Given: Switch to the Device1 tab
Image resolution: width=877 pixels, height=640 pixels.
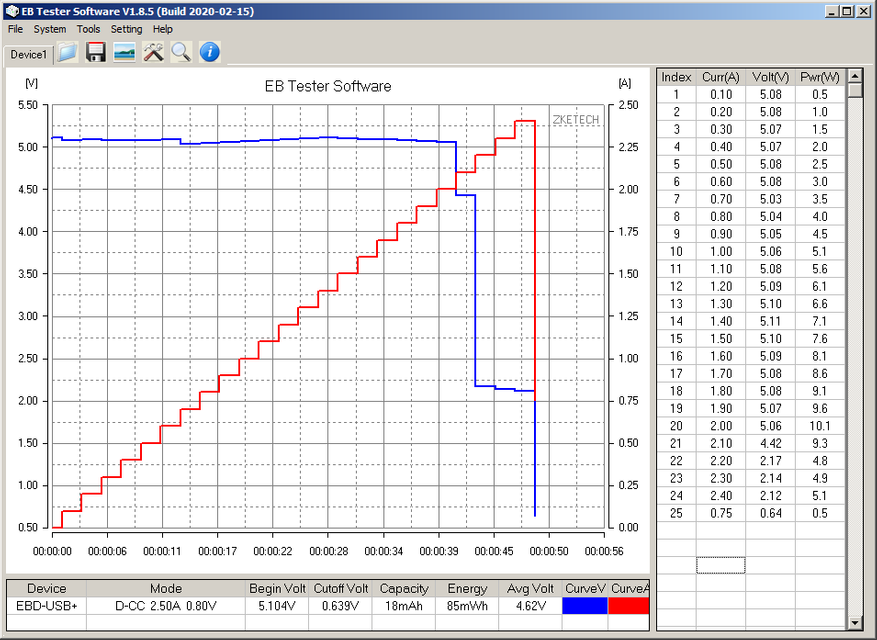Looking at the screenshot, I should pyautogui.click(x=28, y=54).
